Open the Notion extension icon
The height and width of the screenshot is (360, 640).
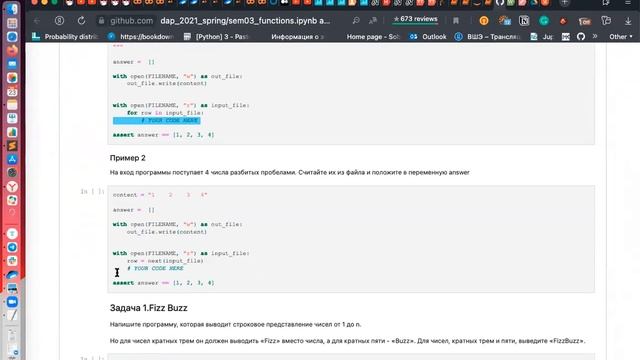click(x=524, y=20)
